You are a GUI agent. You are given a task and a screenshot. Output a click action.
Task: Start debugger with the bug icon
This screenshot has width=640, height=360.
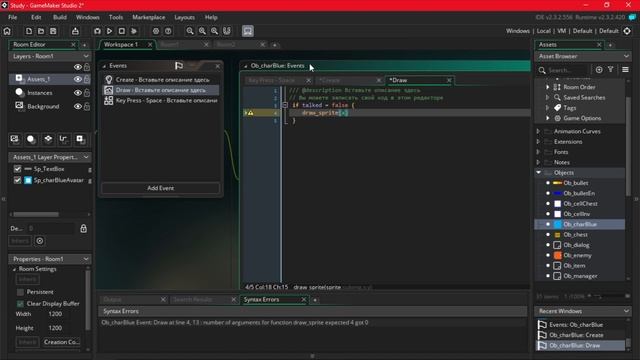click(97, 31)
